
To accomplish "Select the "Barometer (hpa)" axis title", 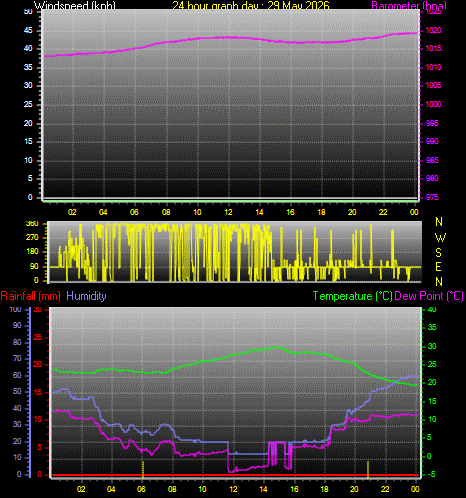I will pyautogui.click(x=409, y=5).
